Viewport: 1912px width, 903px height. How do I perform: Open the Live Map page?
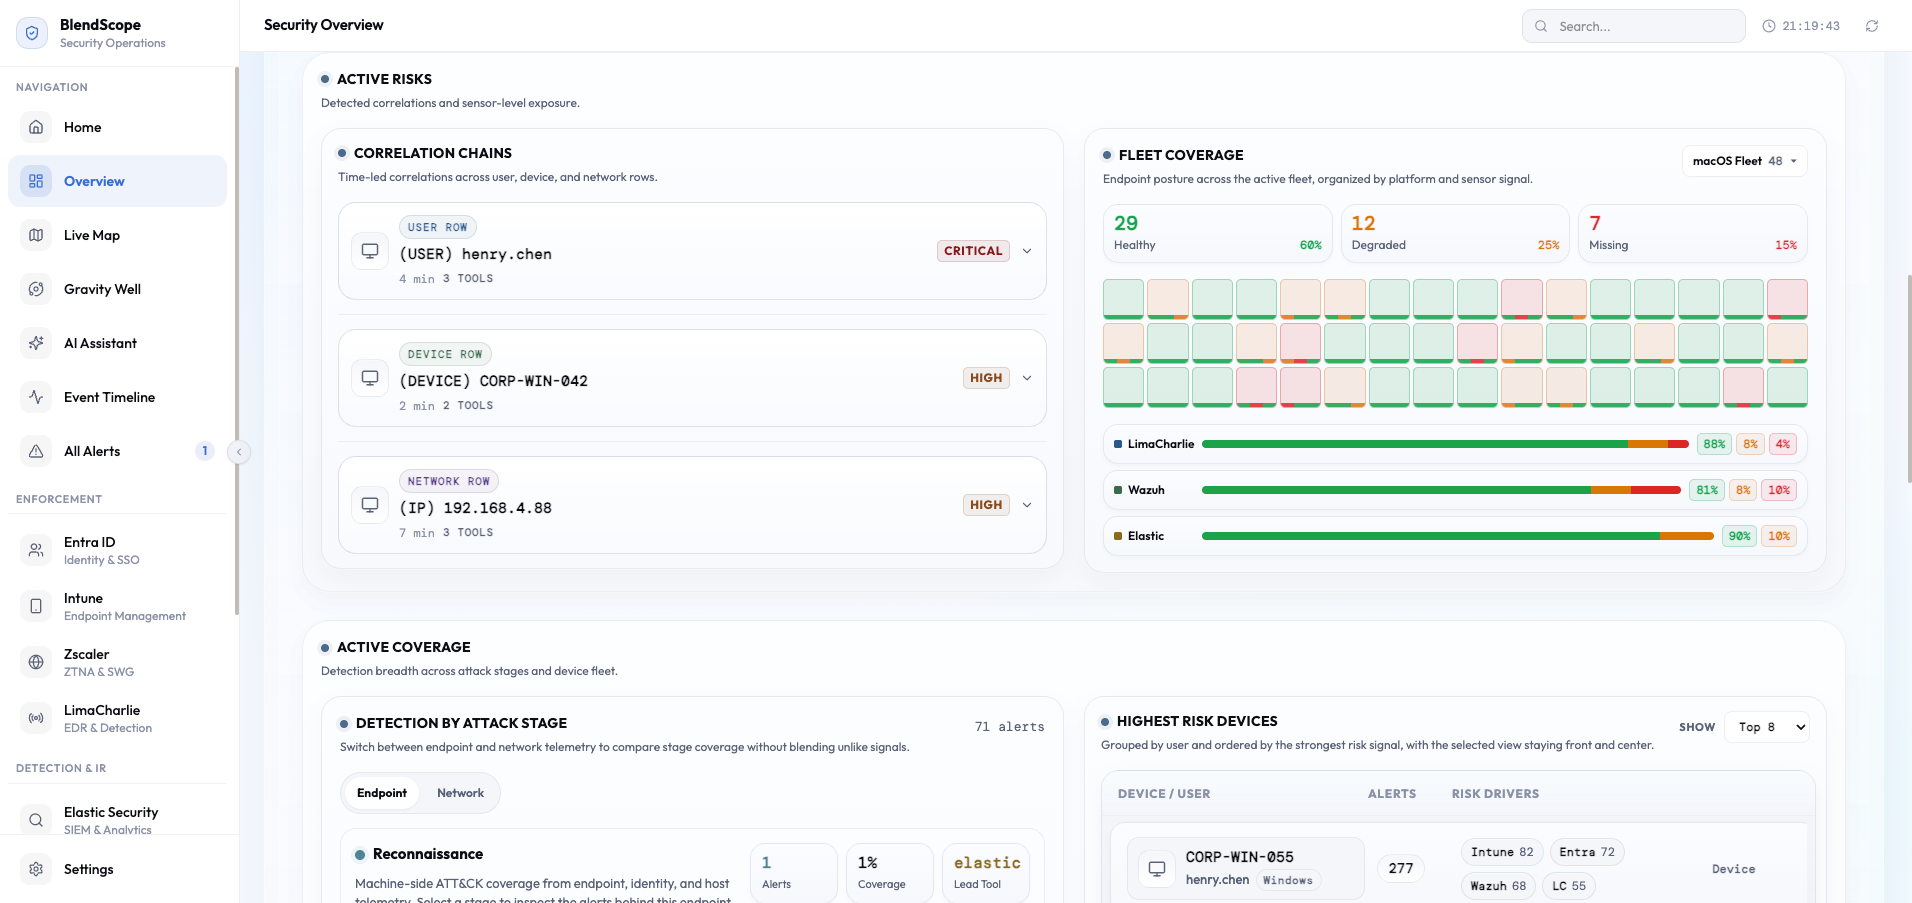(118, 235)
